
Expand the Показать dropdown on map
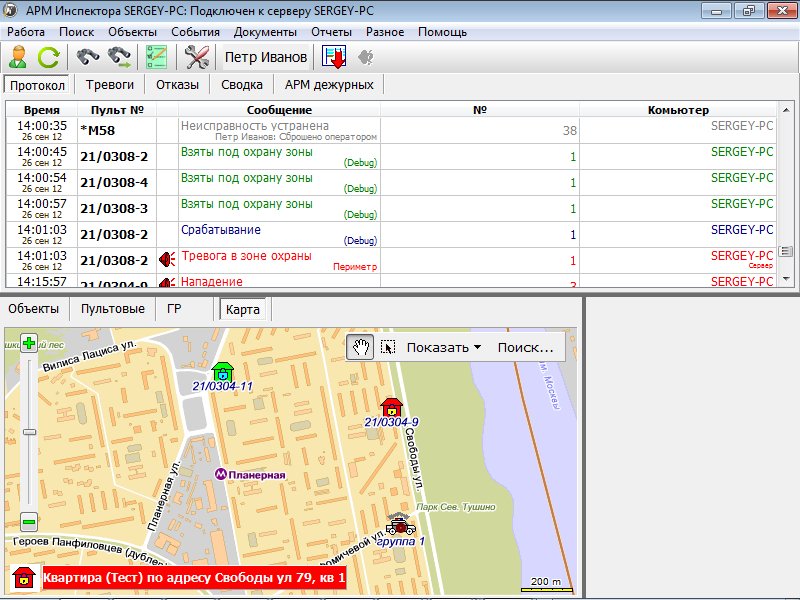(444, 347)
